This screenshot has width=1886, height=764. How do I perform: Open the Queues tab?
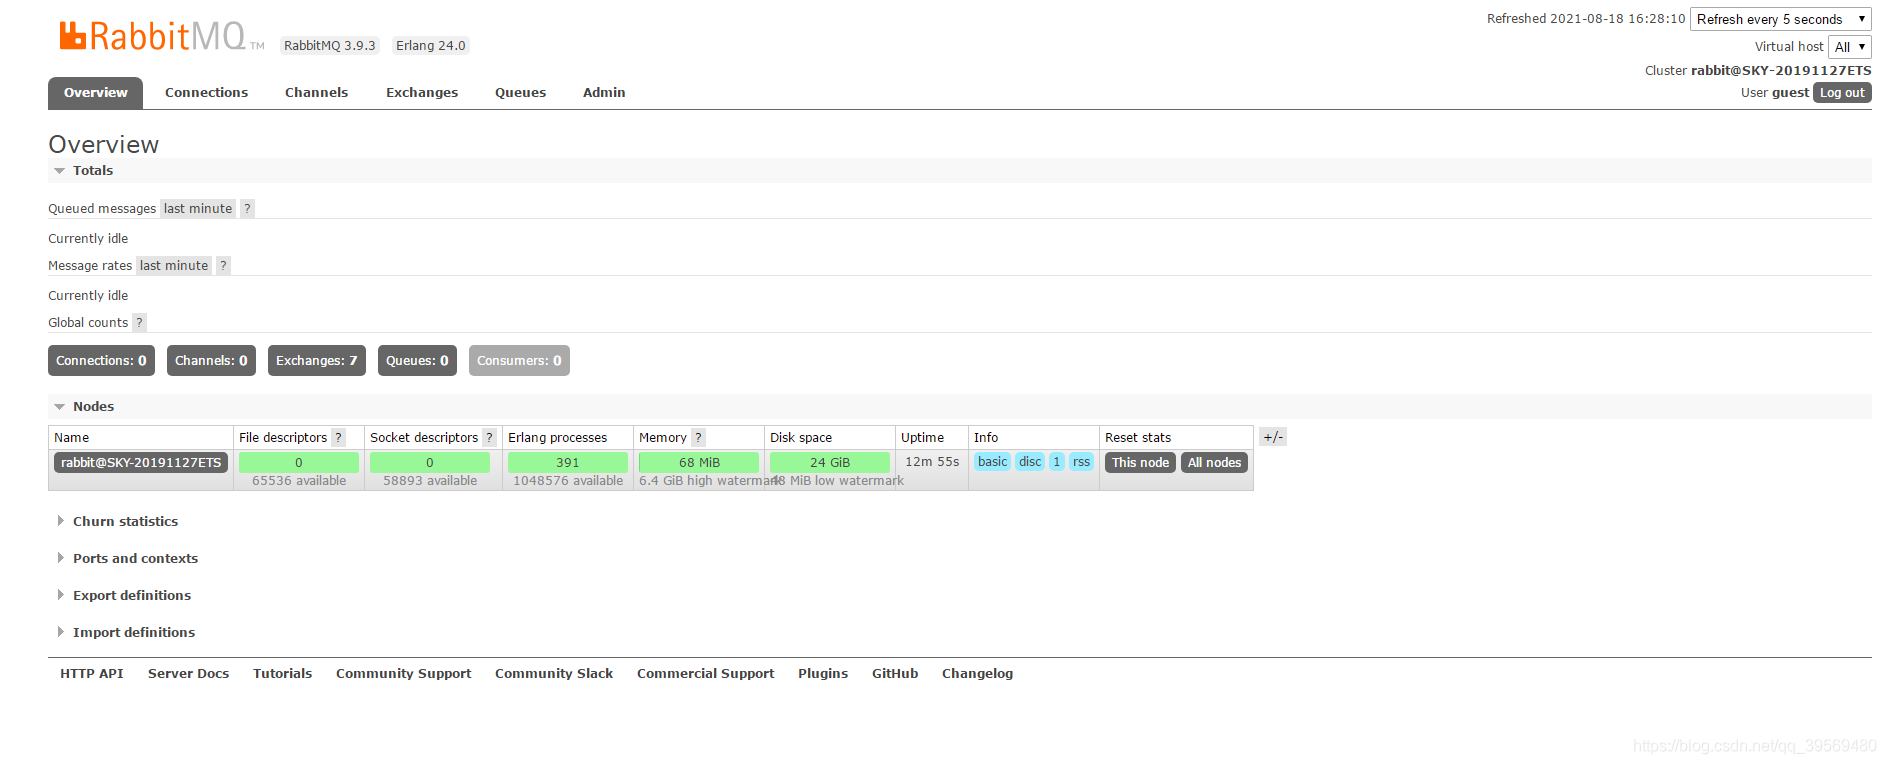coord(520,93)
